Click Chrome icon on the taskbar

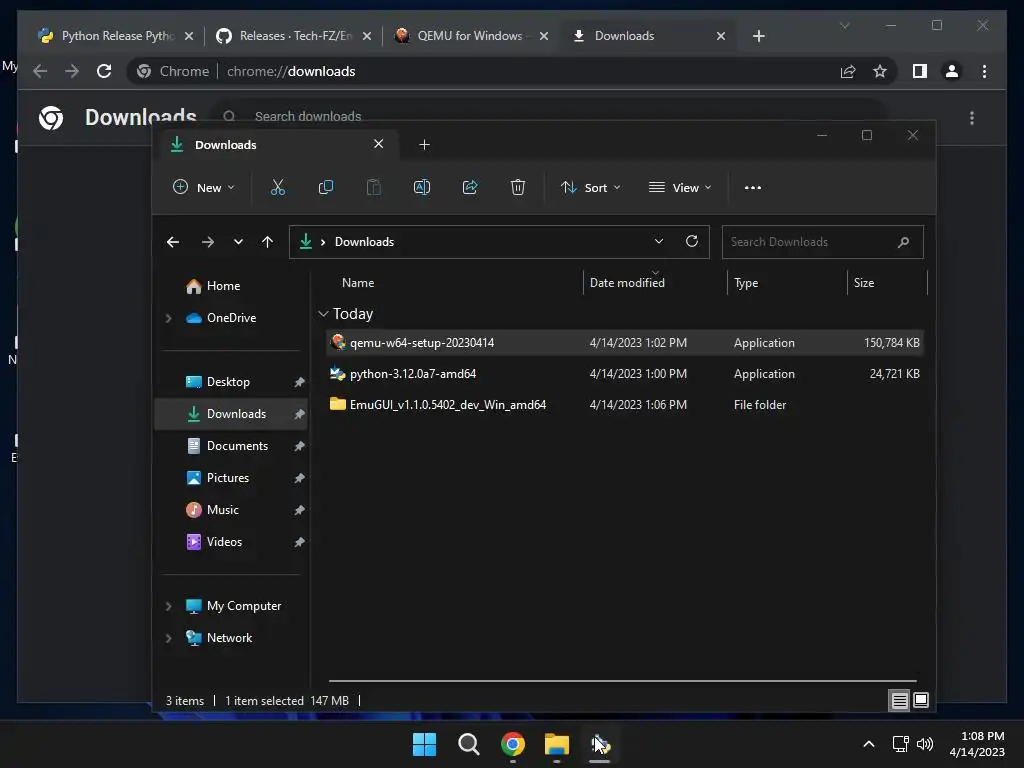point(513,744)
